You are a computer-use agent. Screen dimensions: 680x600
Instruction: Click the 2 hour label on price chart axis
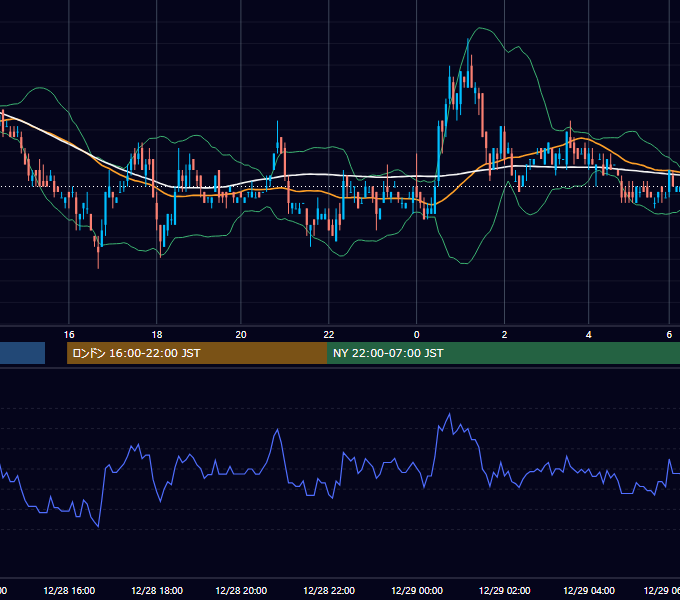[504, 335]
